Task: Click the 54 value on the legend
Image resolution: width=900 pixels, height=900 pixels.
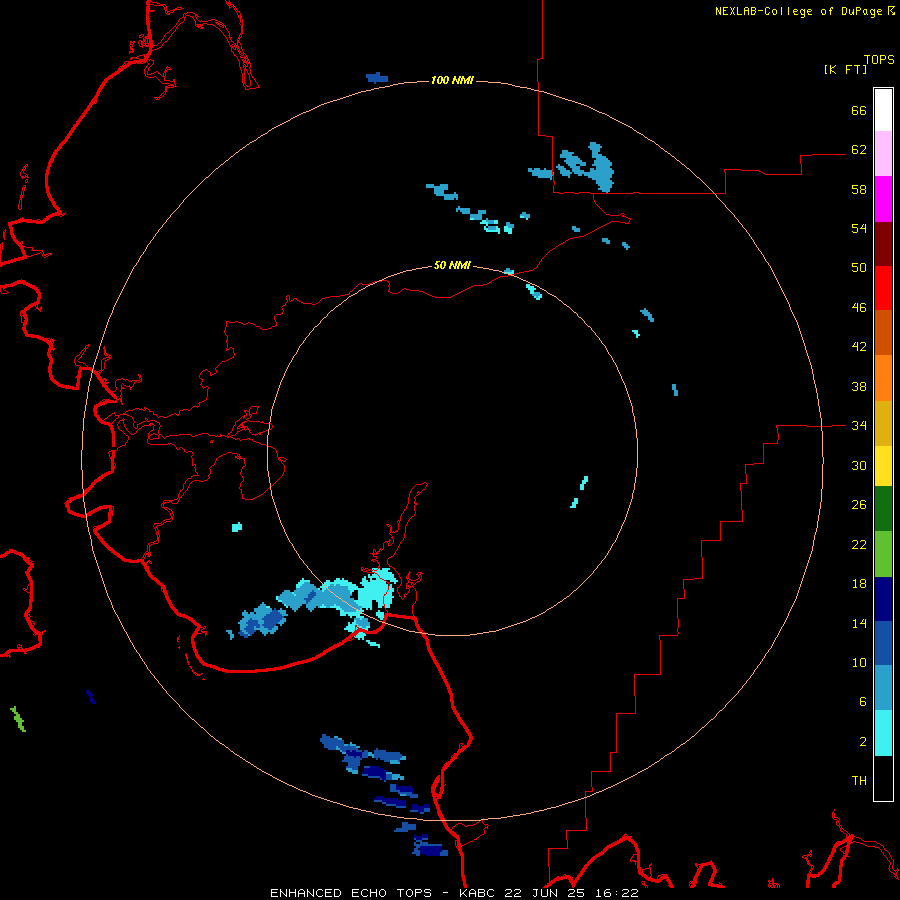Action: [x=859, y=228]
